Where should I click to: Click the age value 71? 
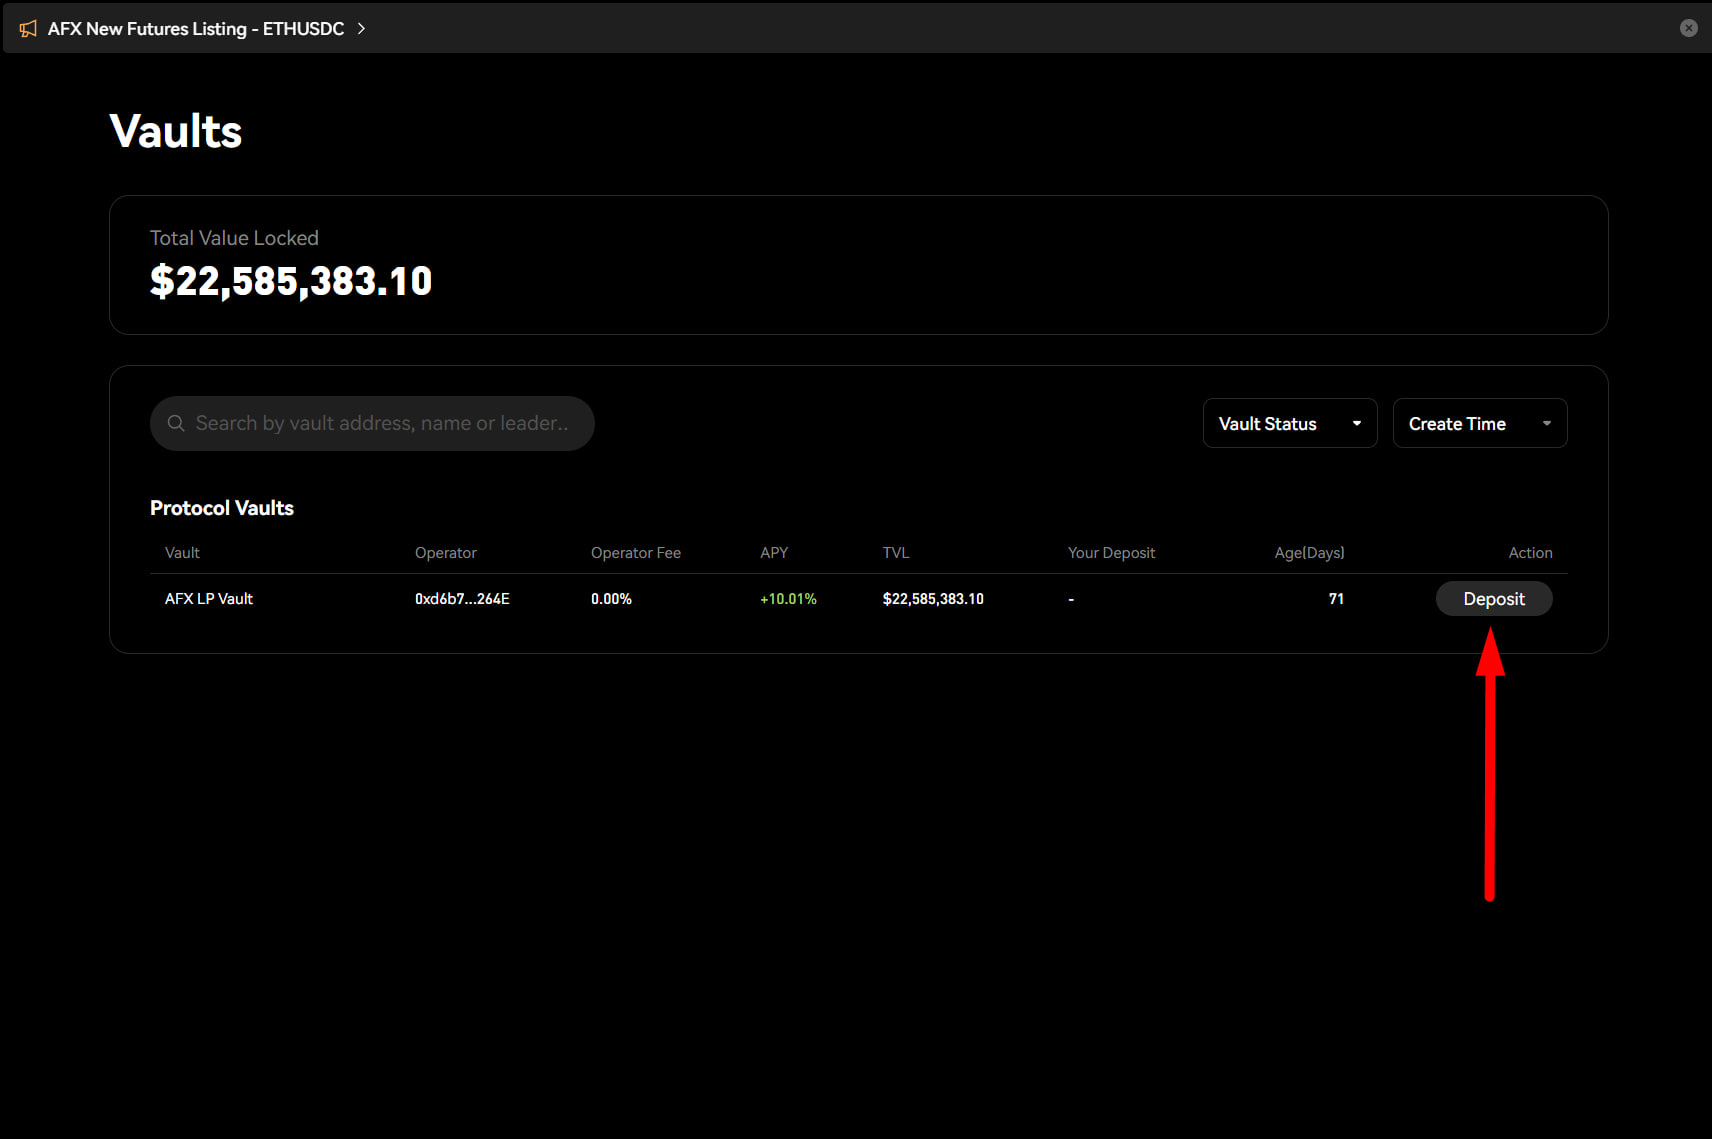click(x=1336, y=599)
